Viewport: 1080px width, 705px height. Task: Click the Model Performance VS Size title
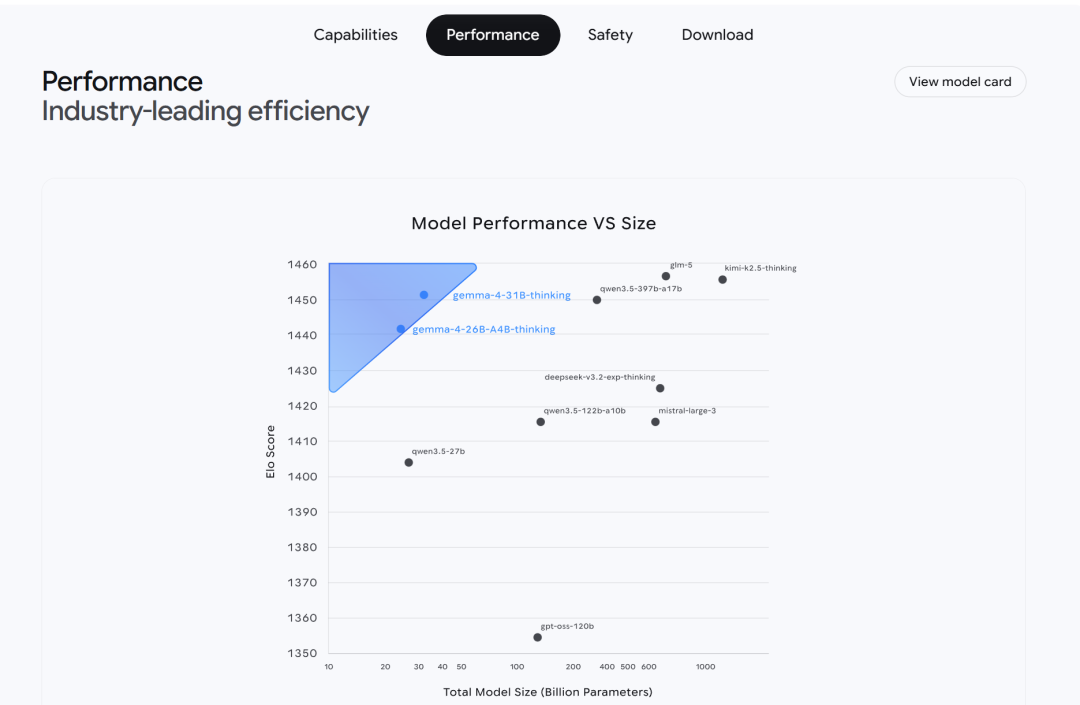pos(534,223)
